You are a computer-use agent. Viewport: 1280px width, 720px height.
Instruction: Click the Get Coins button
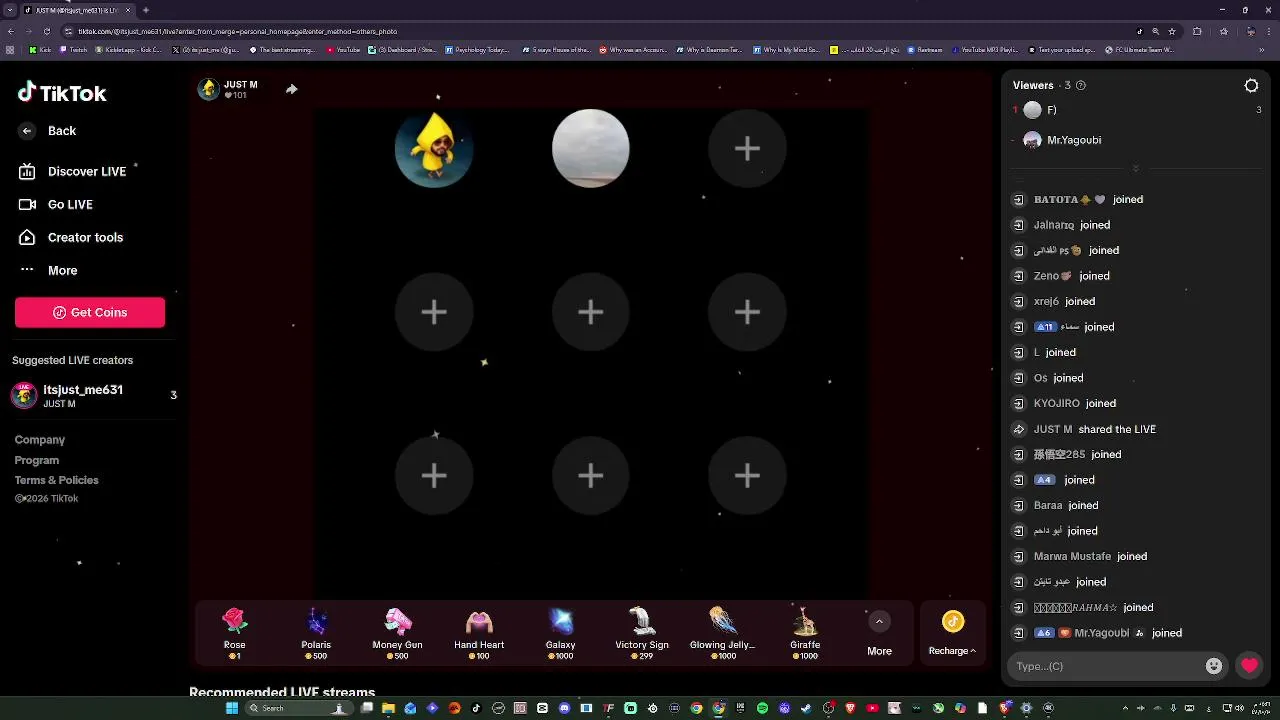click(x=90, y=312)
